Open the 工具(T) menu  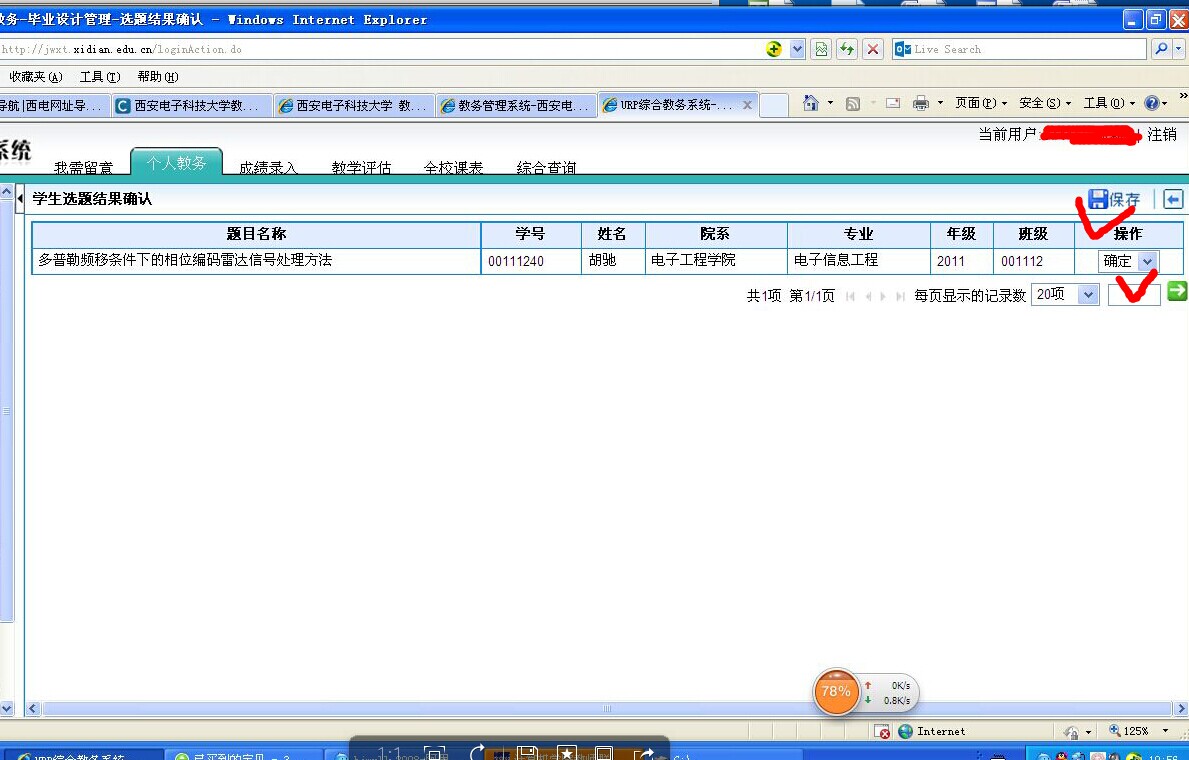[99, 77]
